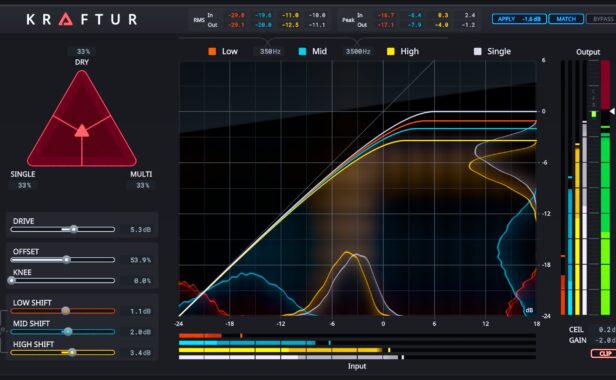The width and height of the screenshot is (616, 380).
Task: Click the APPLY -1.6dB button
Action: (519, 19)
